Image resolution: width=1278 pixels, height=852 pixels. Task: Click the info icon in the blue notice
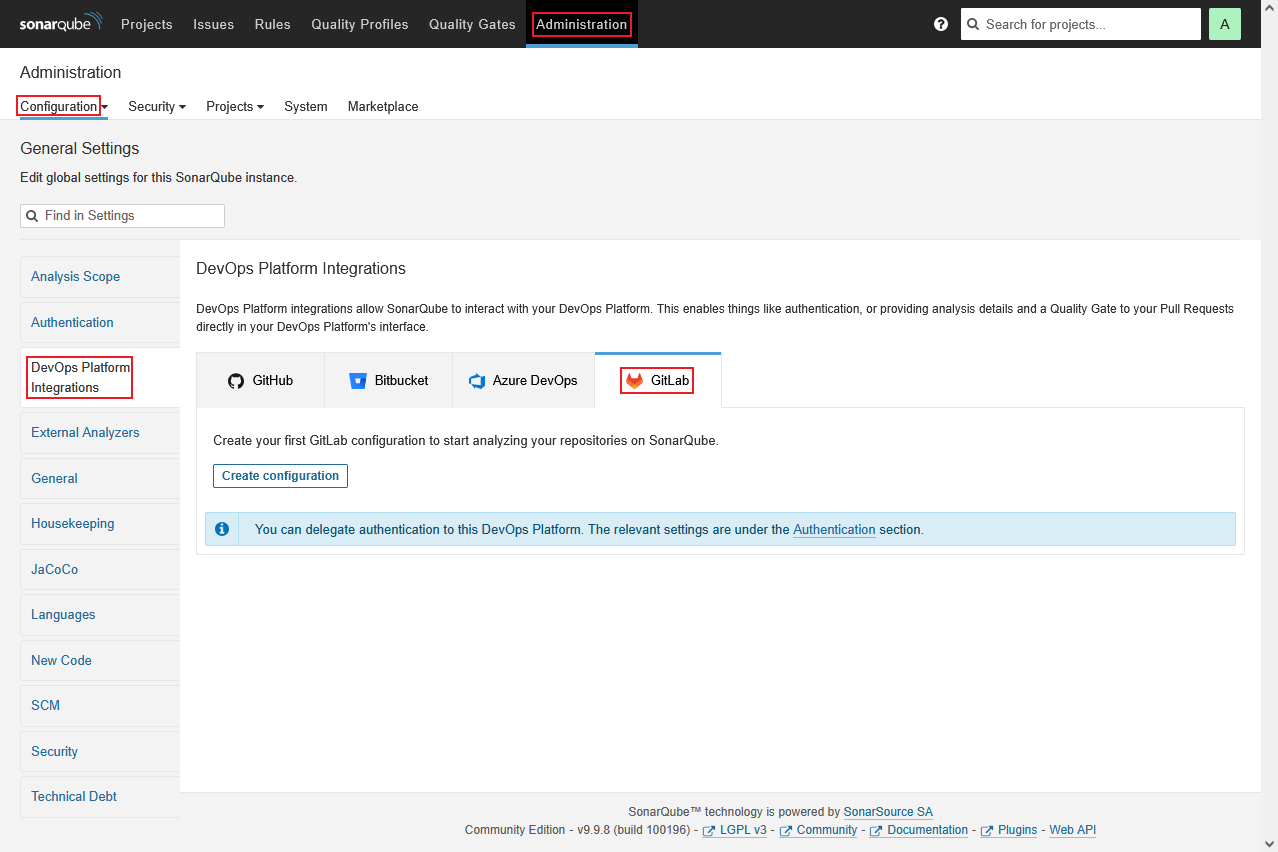[x=222, y=529]
